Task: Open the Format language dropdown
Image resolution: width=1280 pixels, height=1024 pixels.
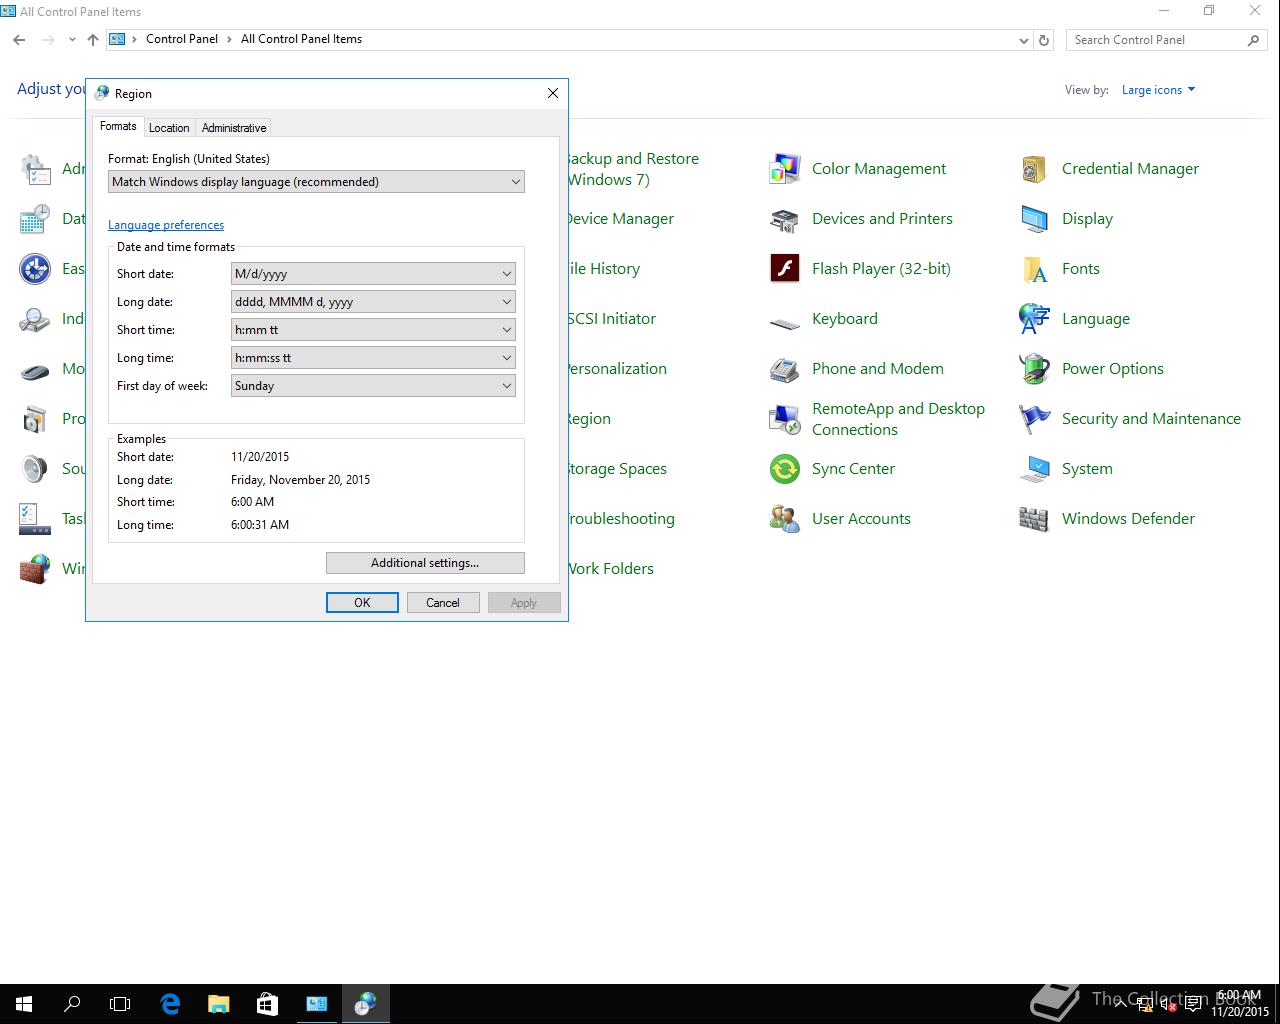Action: 316,182
